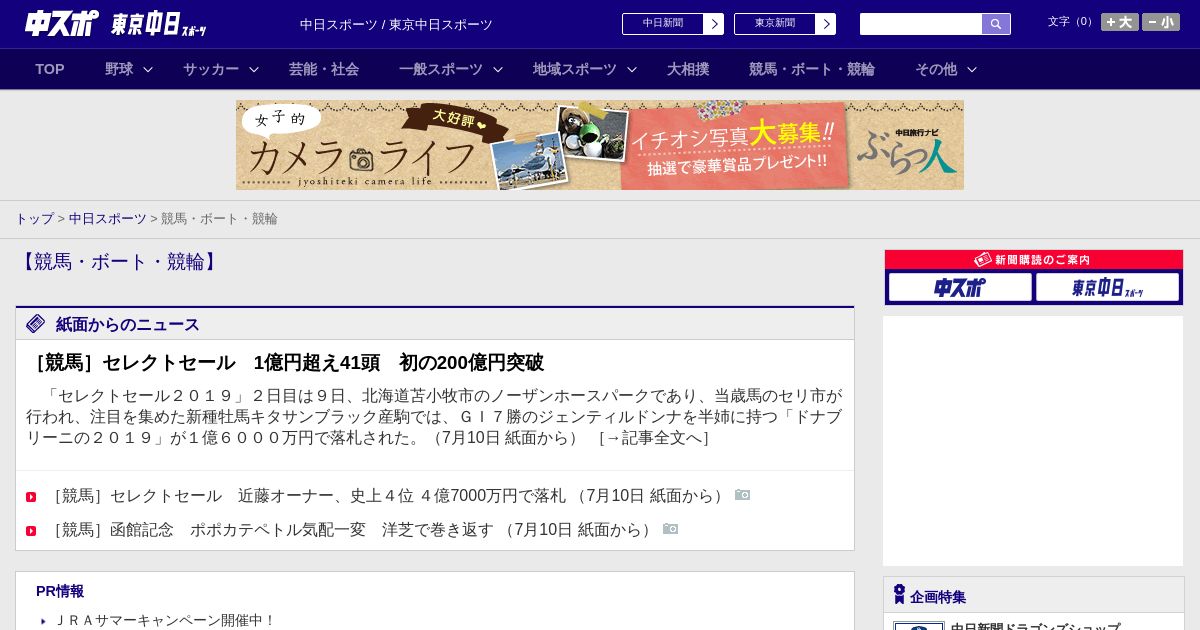The height and width of the screenshot is (630, 1200).
Task: Click the 東京中日スポーツ logo in header
Action: (x=158, y=24)
